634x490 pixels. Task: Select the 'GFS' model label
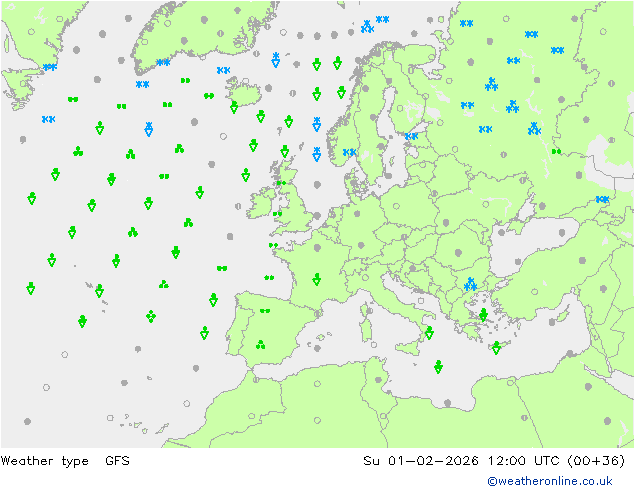click(x=117, y=460)
